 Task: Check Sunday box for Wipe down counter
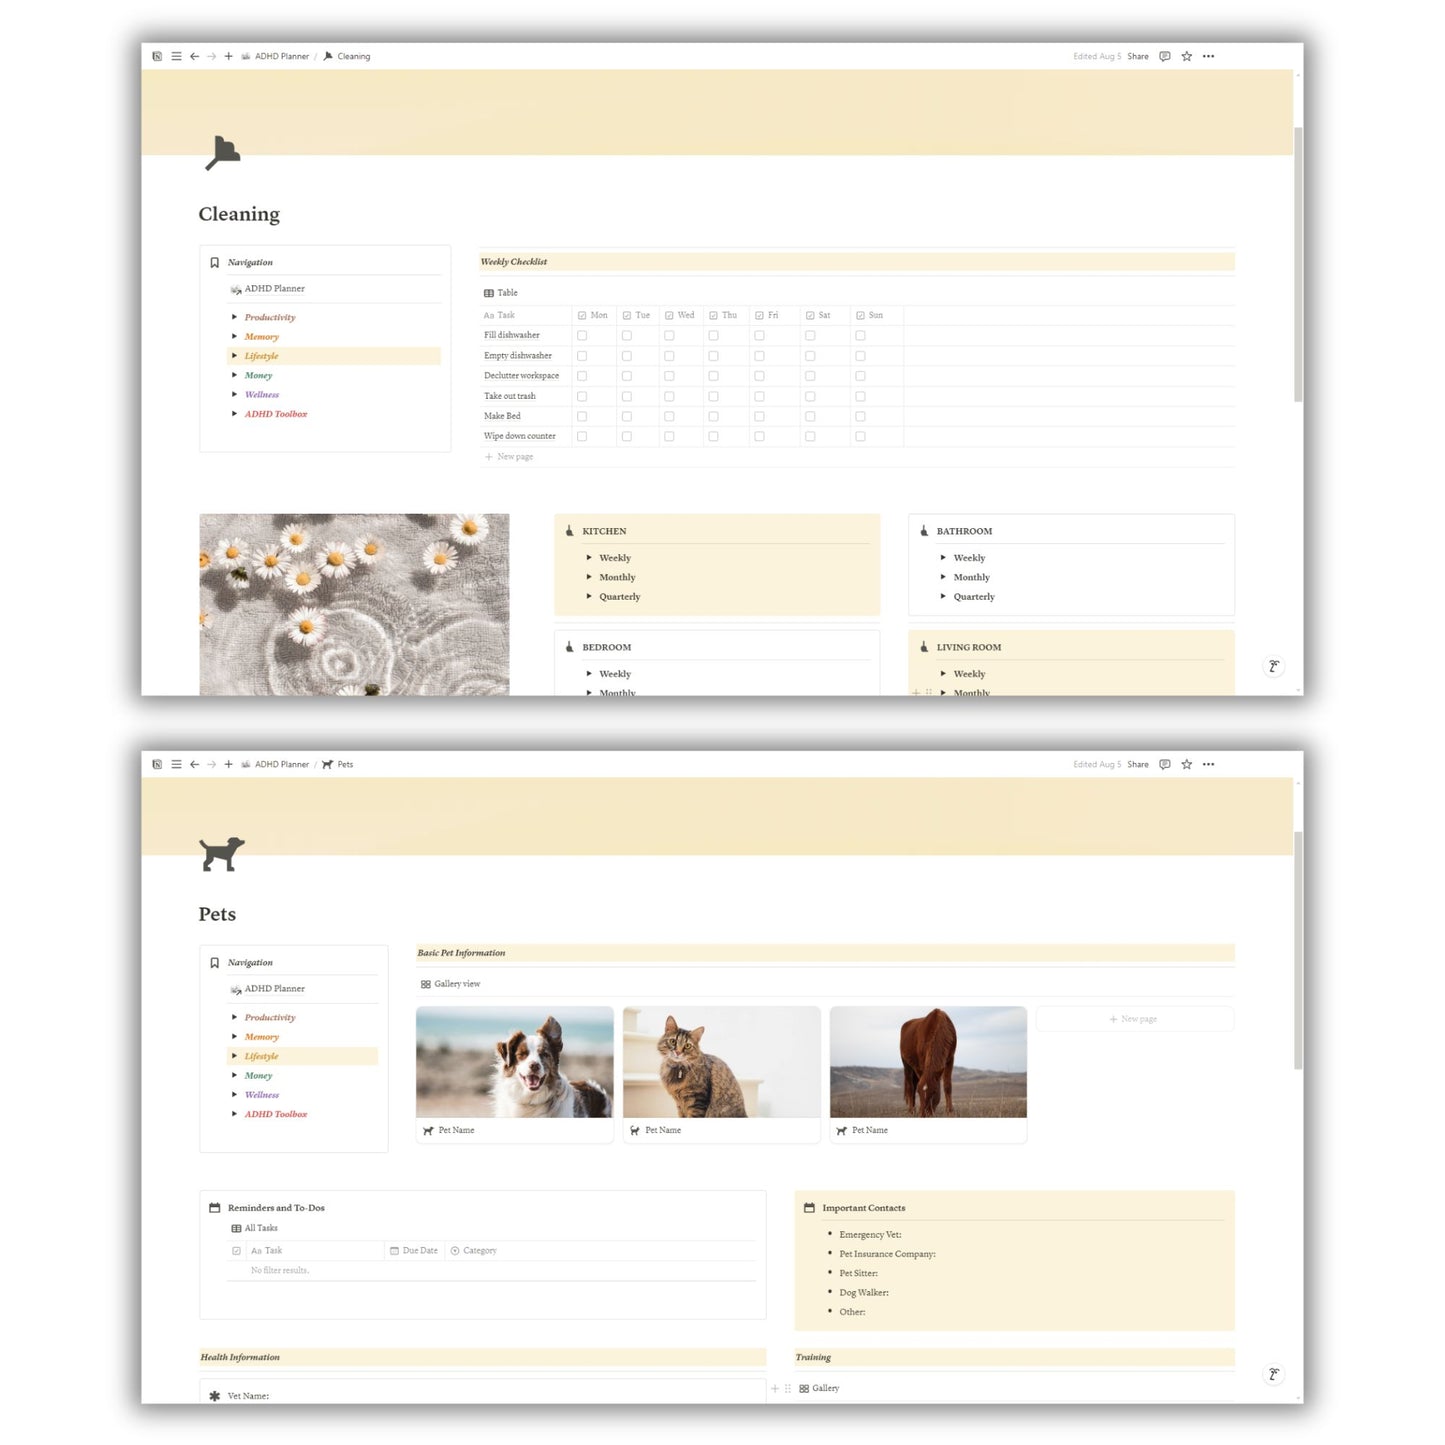click(x=860, y=437)
